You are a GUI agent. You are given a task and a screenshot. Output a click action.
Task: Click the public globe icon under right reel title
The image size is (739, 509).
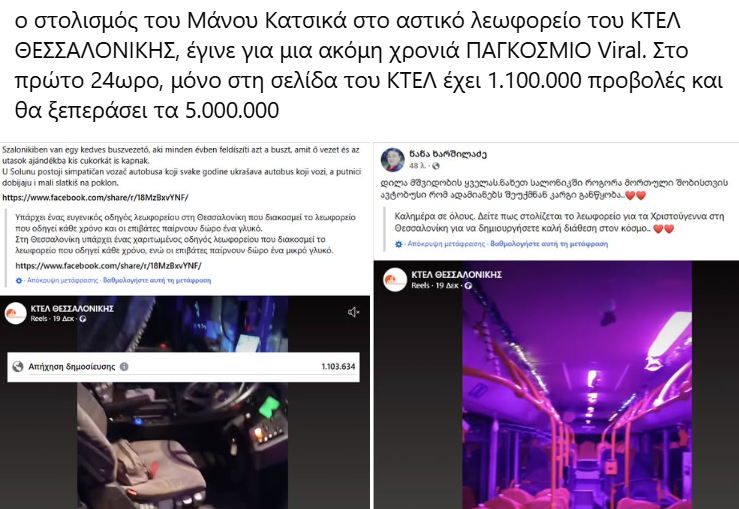pyautogui.click(x=468, y=286)
